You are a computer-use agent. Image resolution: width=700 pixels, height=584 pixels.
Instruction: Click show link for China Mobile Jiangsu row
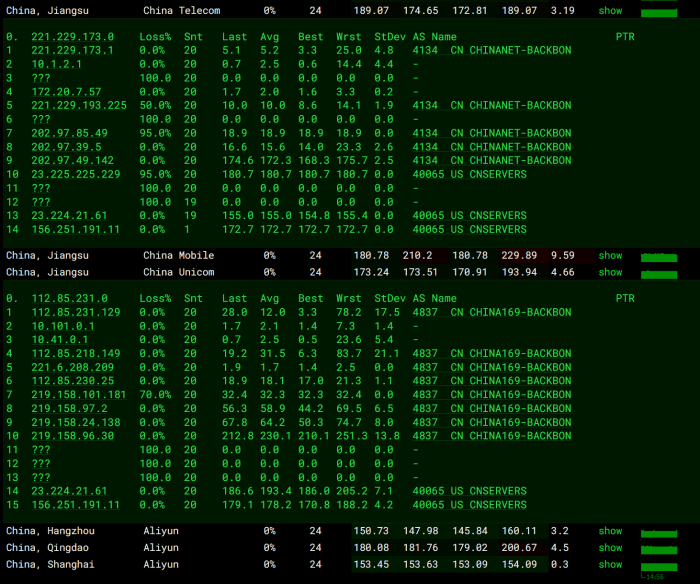pyautogui.click(x=610, y=255)
